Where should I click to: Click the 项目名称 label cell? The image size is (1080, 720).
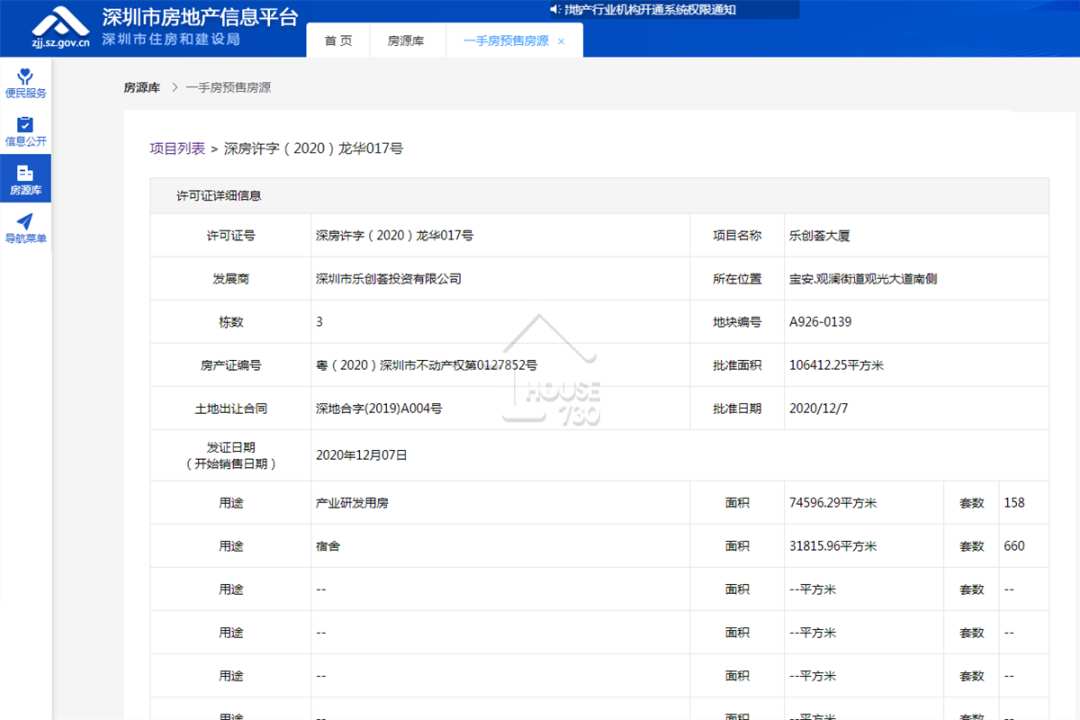click(737, 236)
